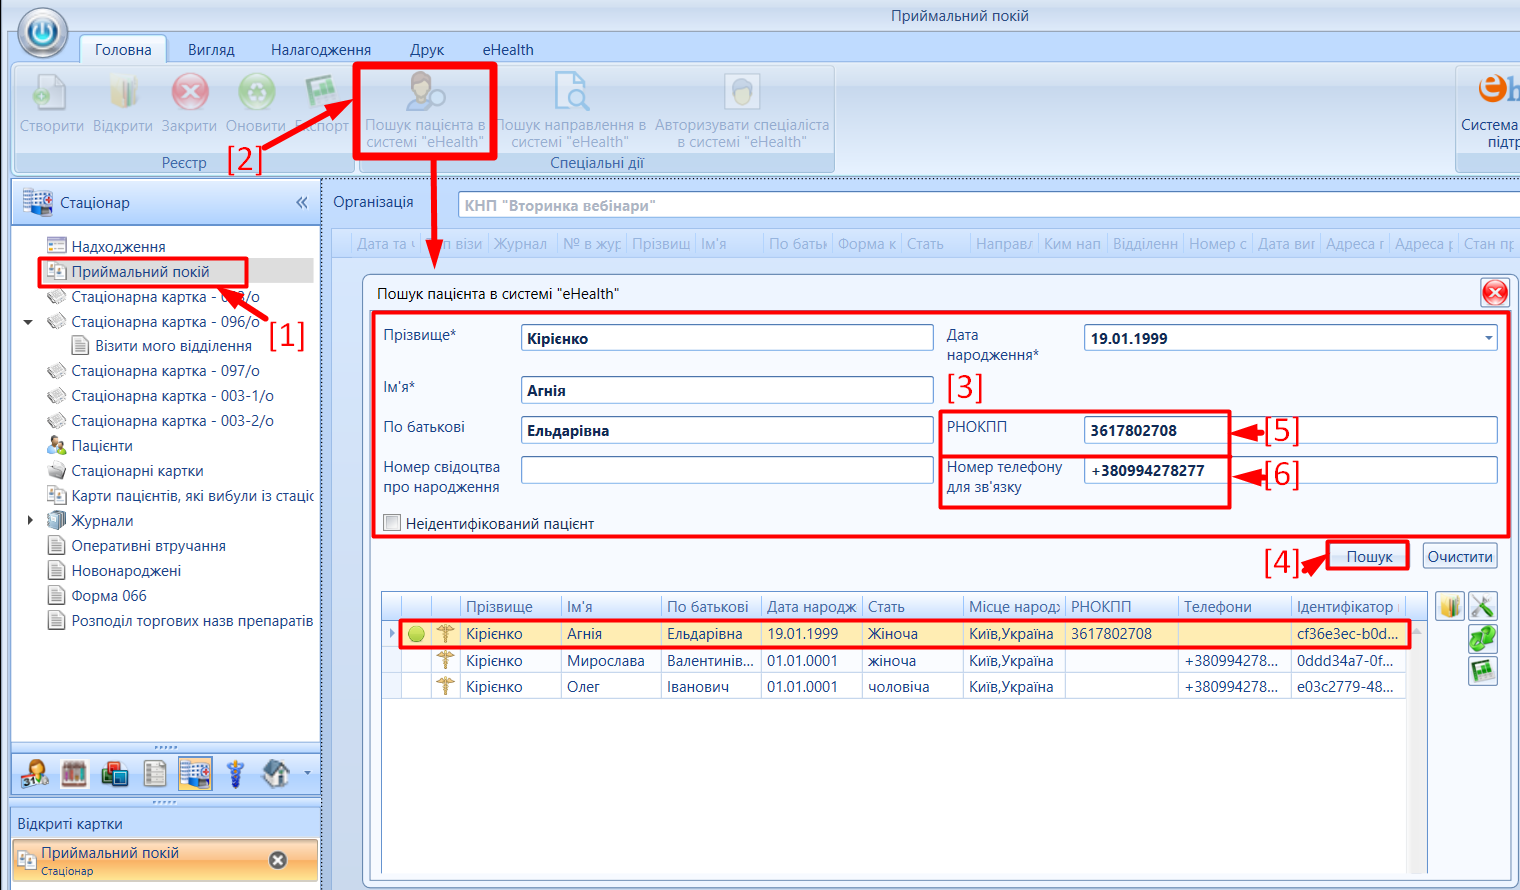
Task: Open the document list module icon
Action: pos(155,773)
